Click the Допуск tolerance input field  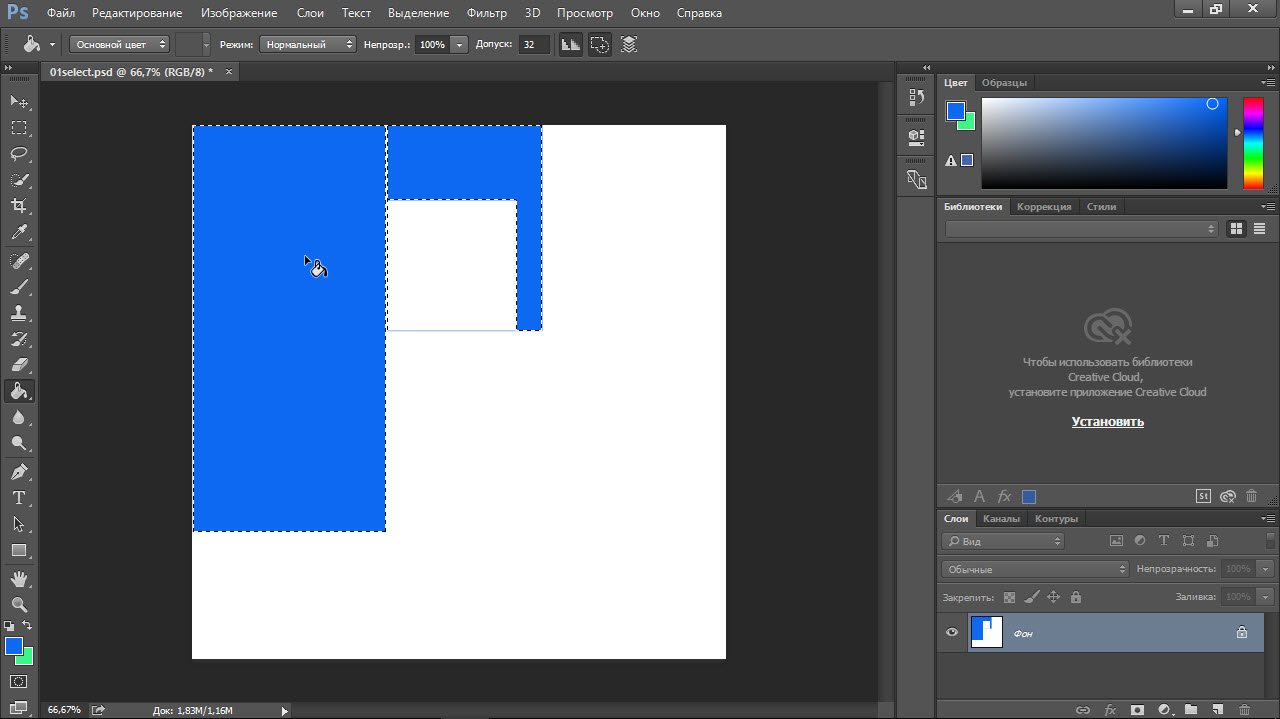[x=534, y=45]
